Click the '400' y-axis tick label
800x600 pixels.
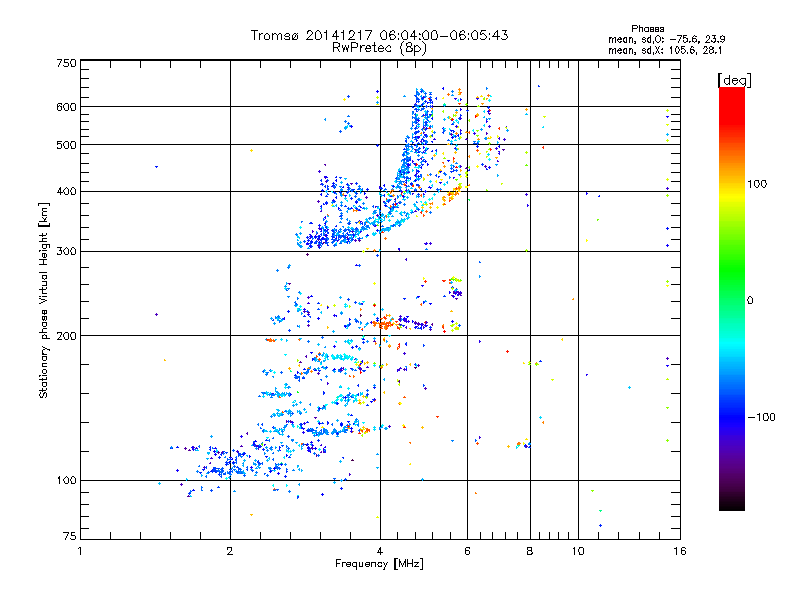point(66,191)
